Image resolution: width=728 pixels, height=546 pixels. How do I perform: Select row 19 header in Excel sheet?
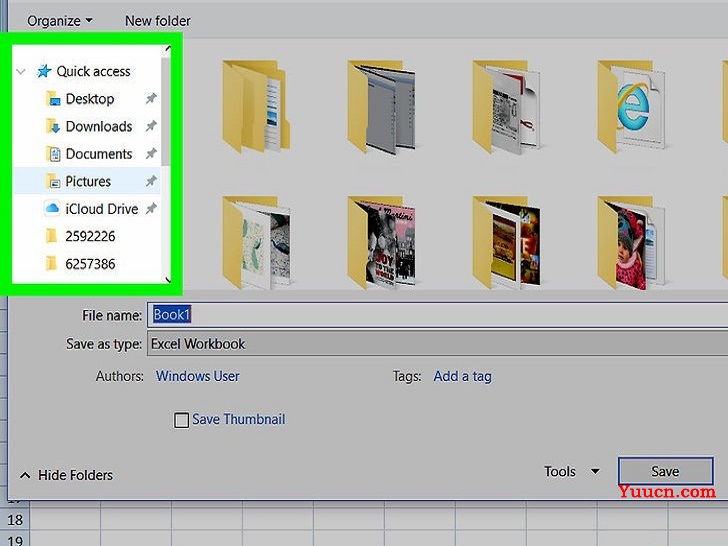pyautogui.click(x=15, y=539)
